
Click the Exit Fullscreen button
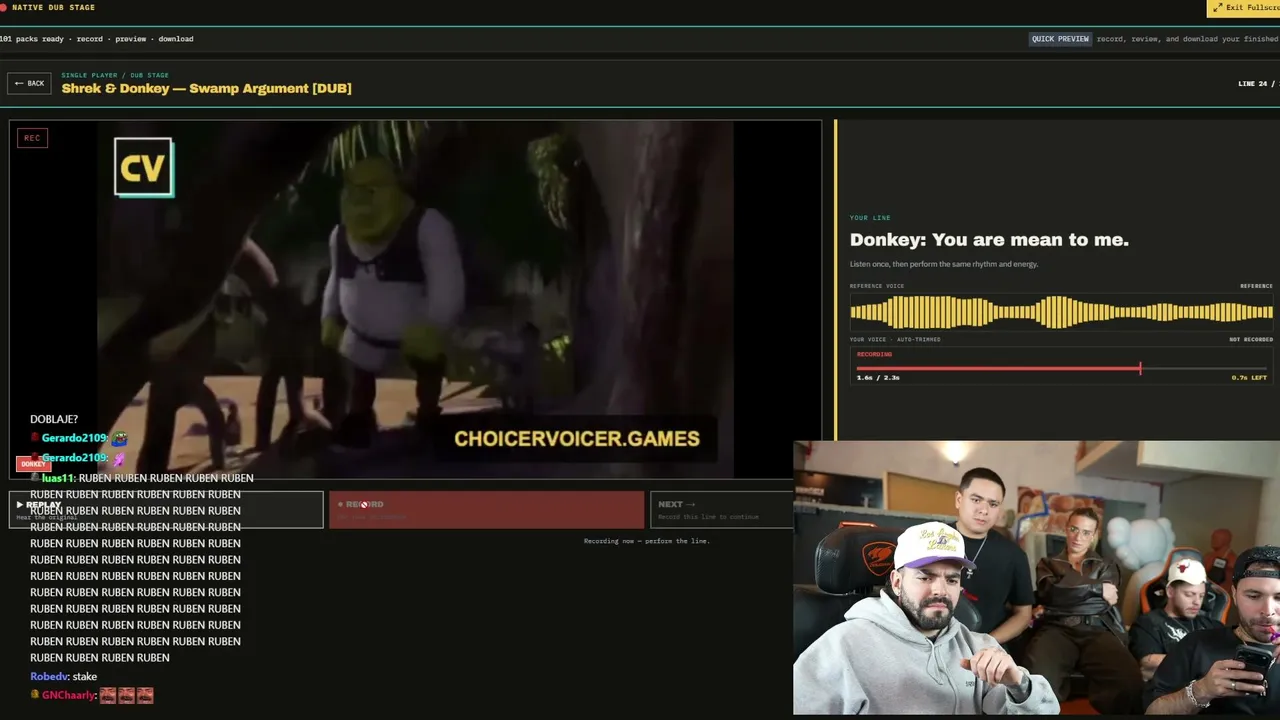[x=1244, y=8]
